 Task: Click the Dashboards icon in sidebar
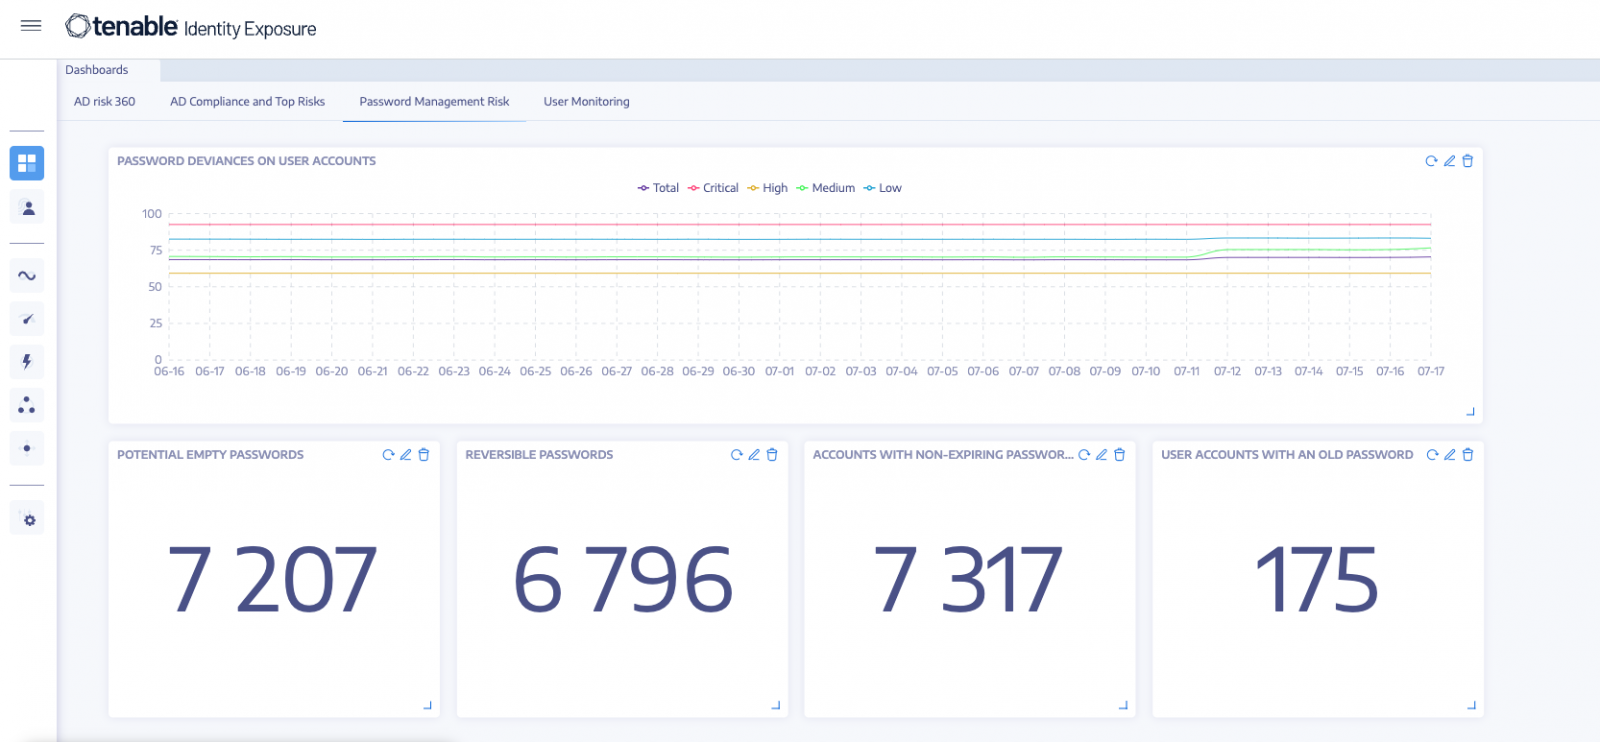pos(27,163)
